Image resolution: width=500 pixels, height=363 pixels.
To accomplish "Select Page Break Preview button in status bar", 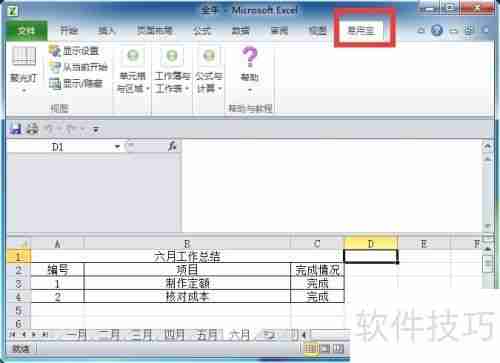I will 338,349.
